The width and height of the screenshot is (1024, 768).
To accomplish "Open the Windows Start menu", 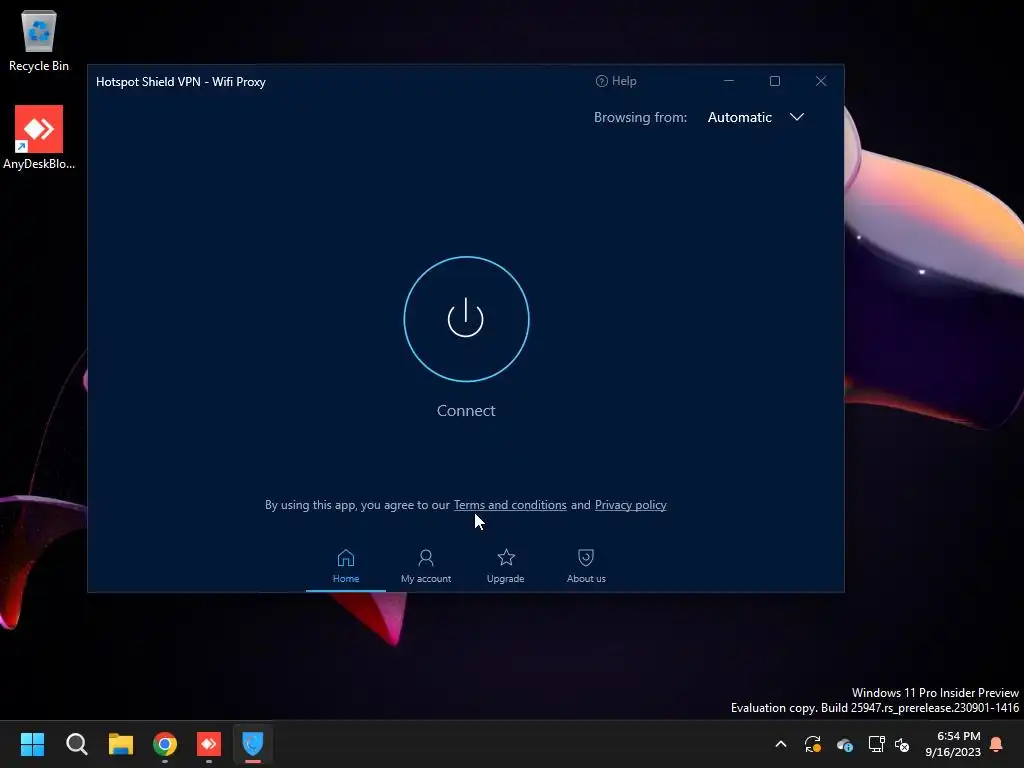I will (x=32, y=744).
